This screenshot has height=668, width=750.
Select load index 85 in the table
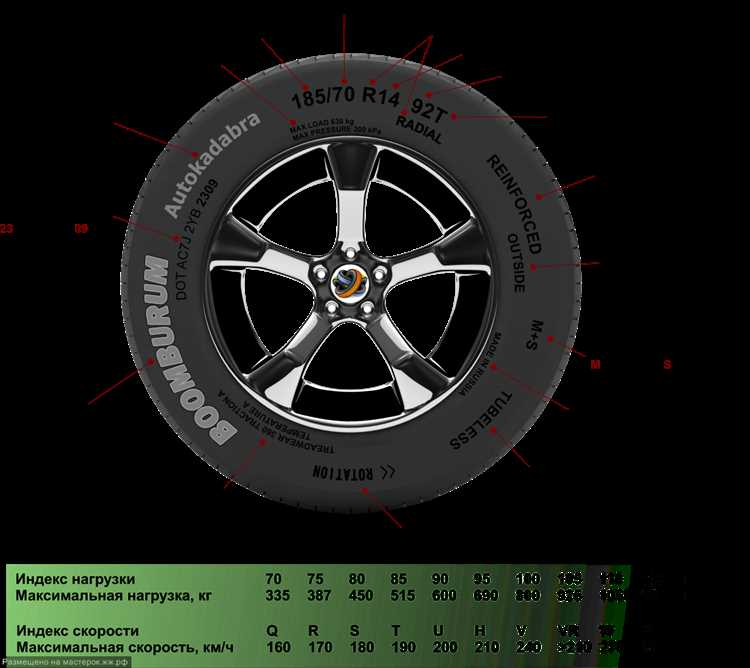[x=398, y=579]
